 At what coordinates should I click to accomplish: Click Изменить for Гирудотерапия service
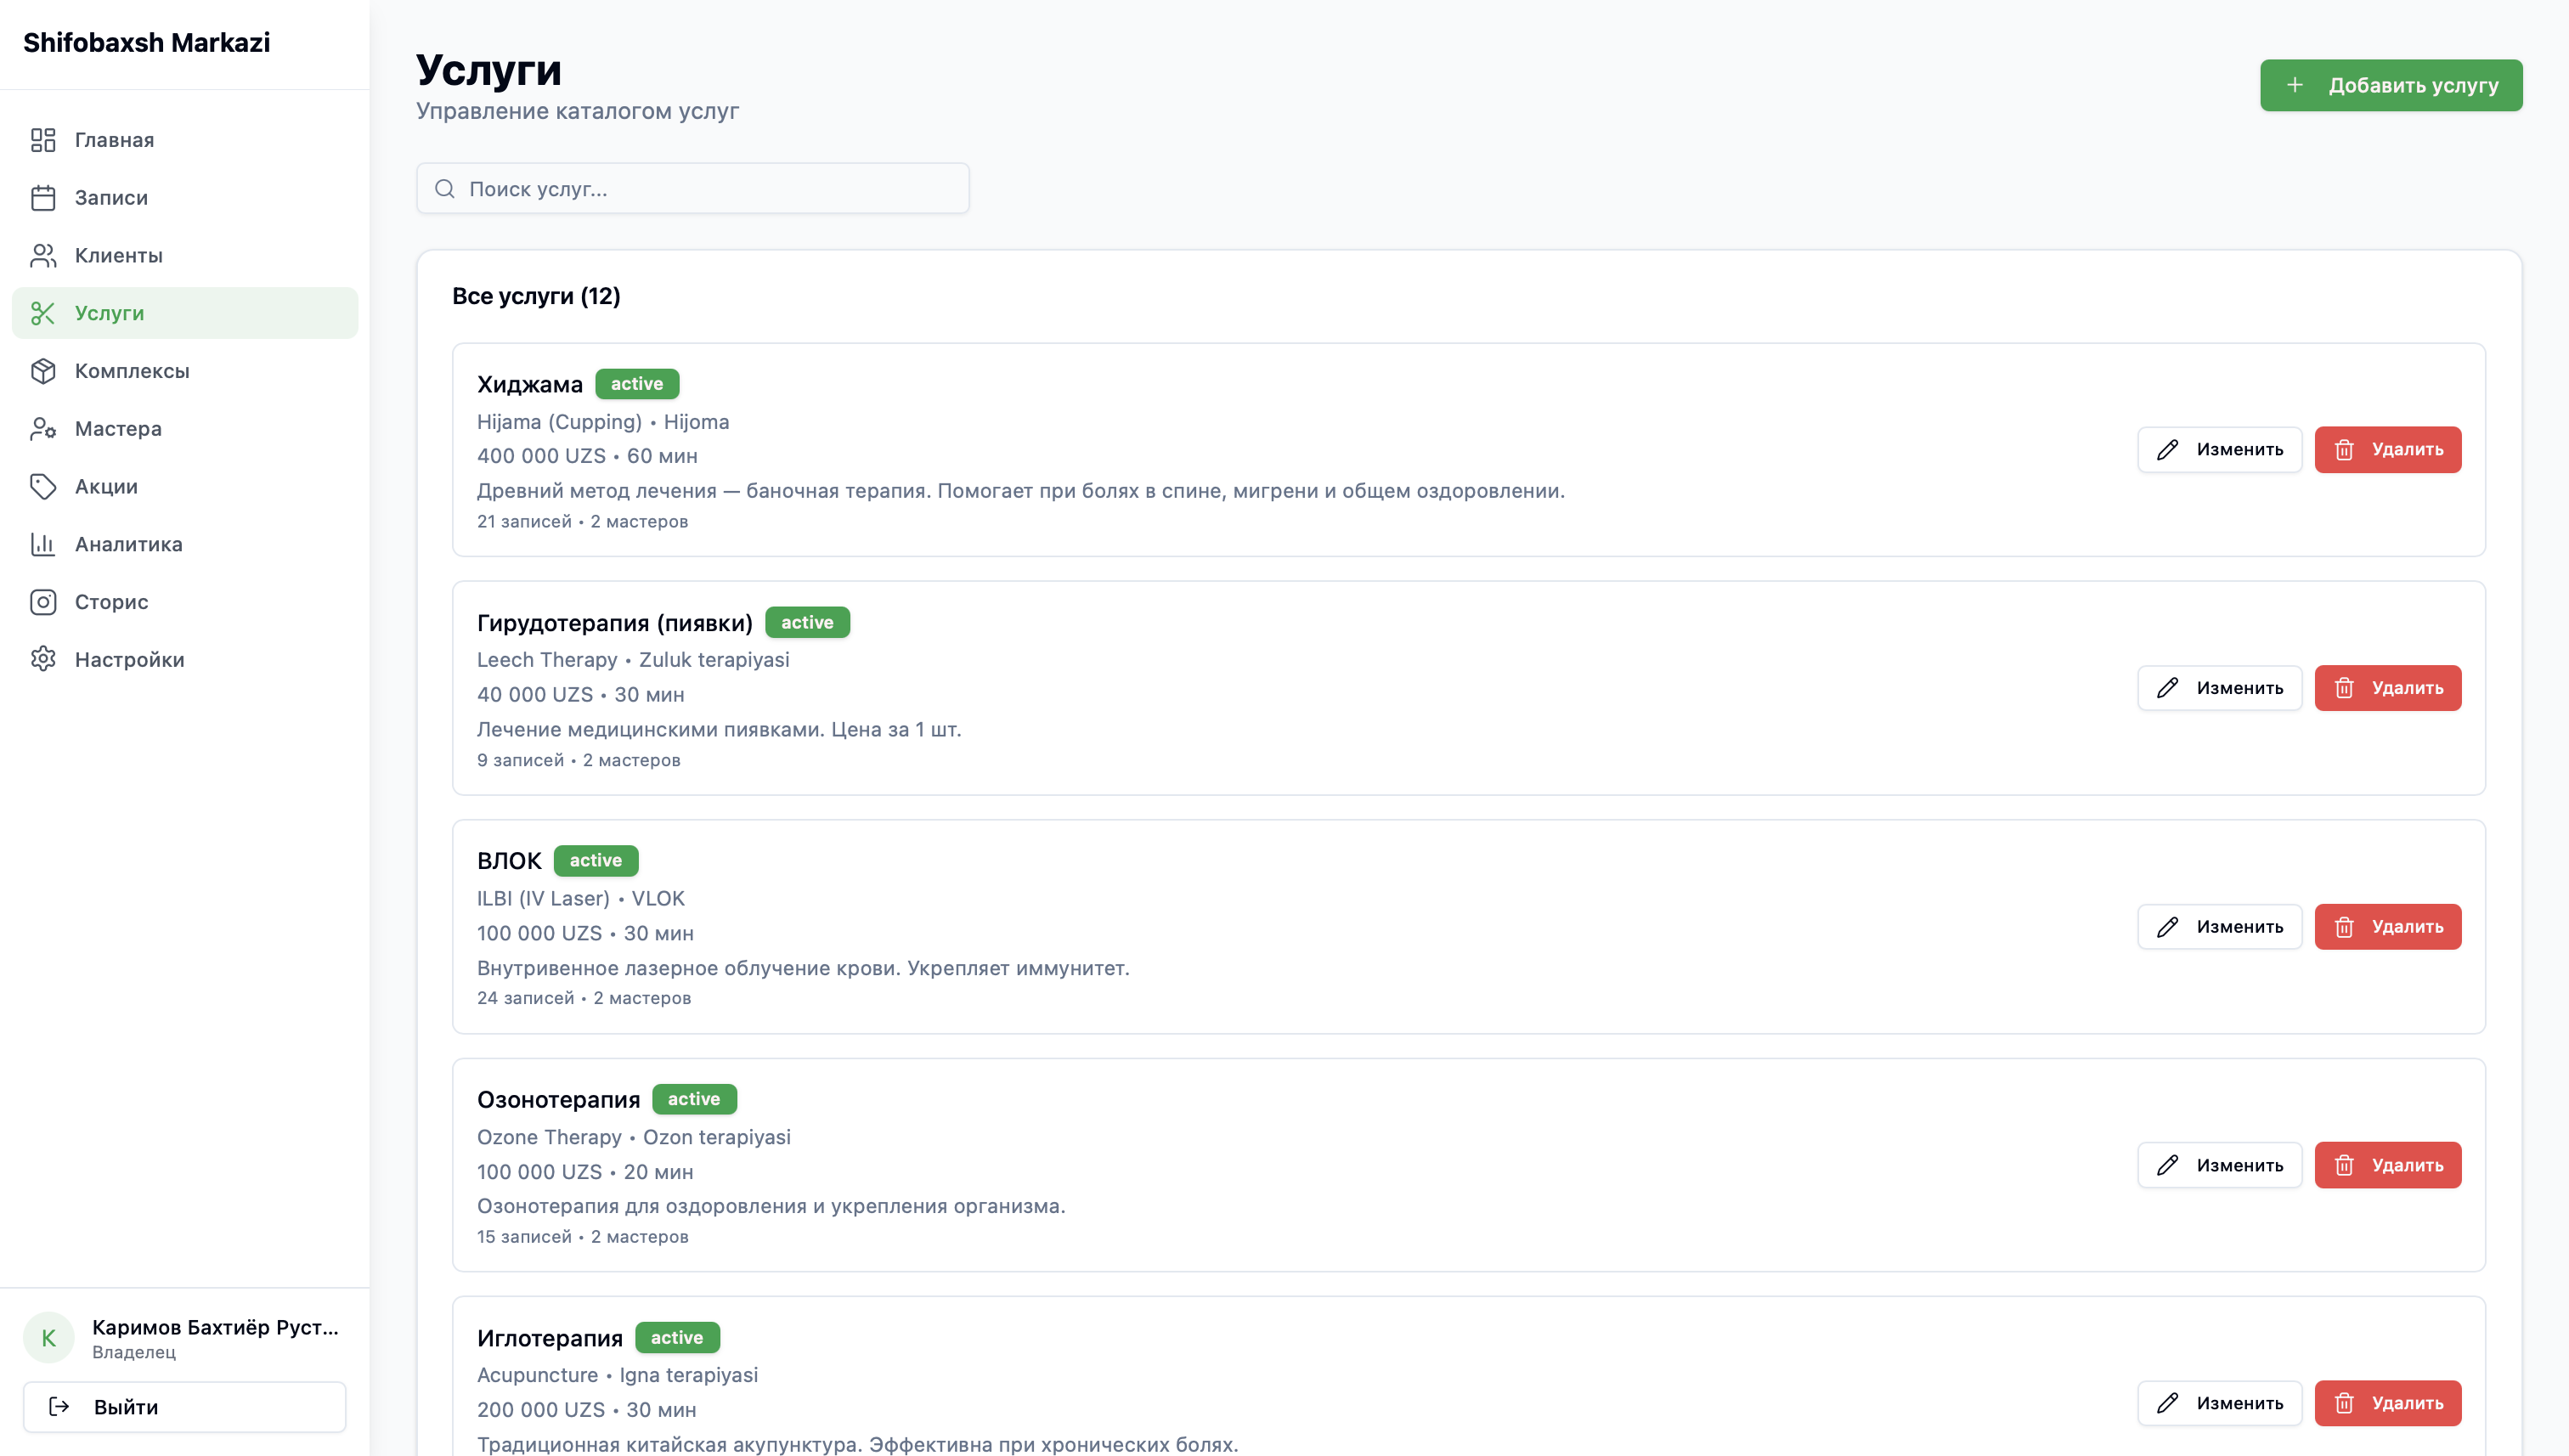coord(2219,688)
